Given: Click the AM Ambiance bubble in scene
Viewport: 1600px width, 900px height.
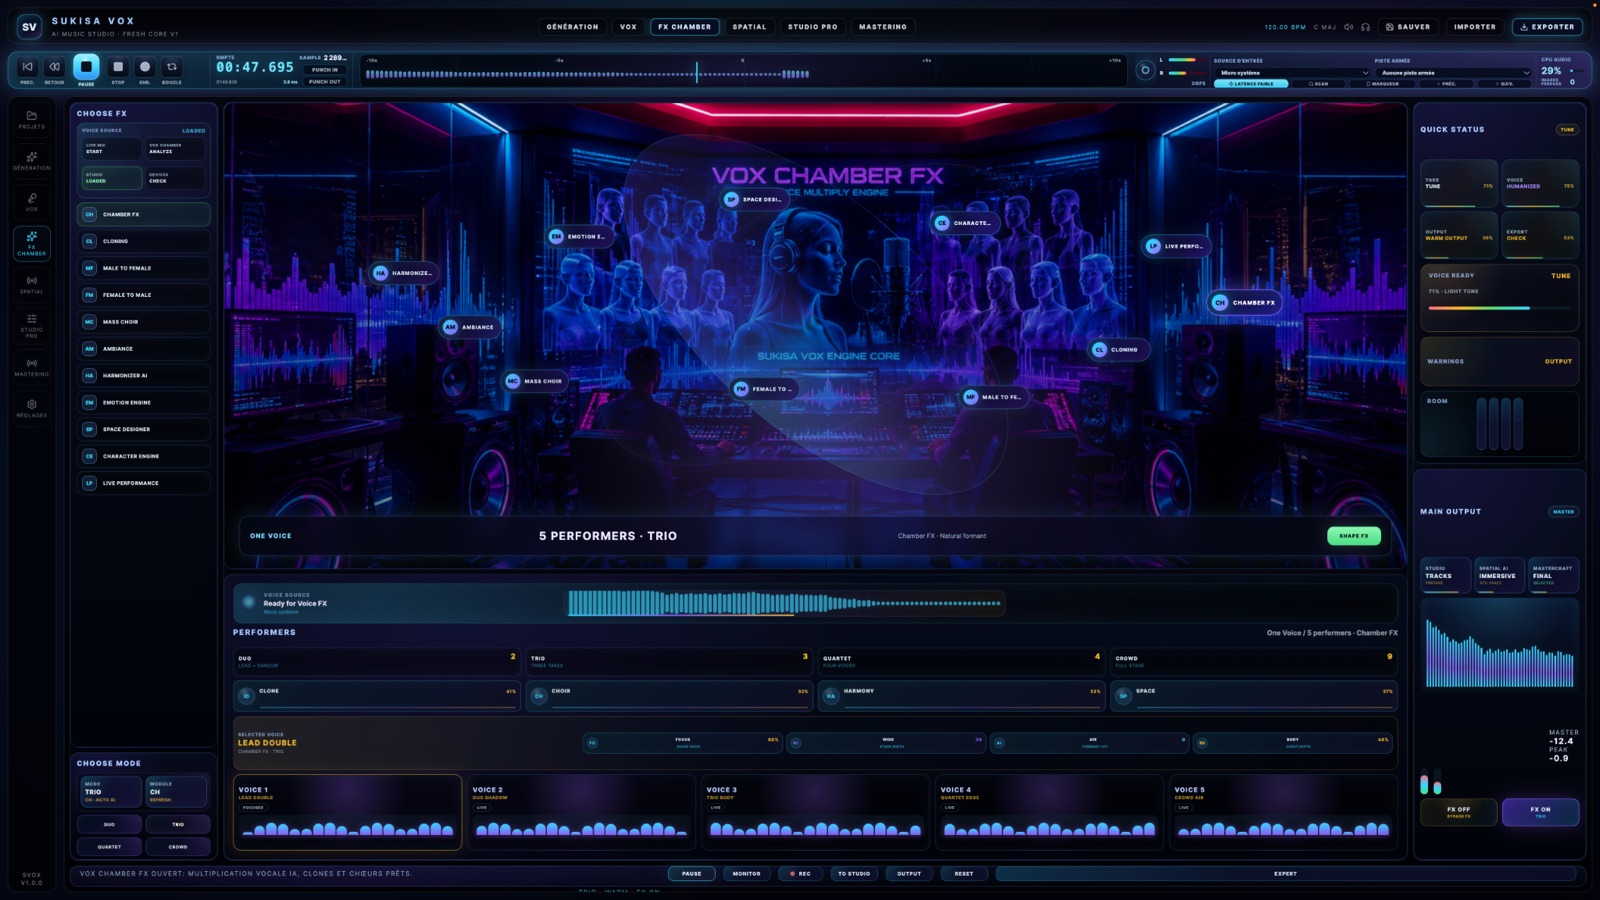Looking at the screenshot, I should (x=470, y=327).
